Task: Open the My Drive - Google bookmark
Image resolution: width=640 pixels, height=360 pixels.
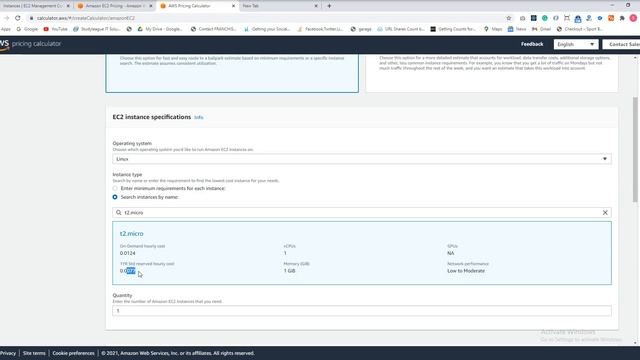Action: [x=160, y=29]
